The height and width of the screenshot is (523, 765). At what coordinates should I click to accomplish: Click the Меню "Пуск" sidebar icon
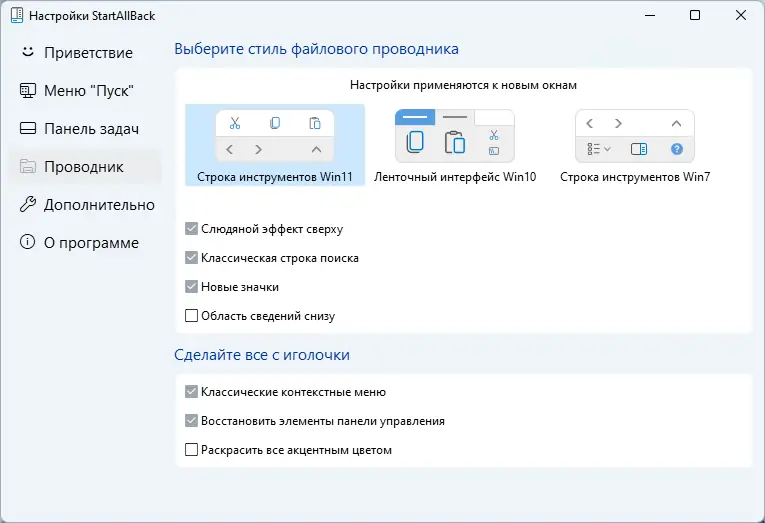coord(28,90)
